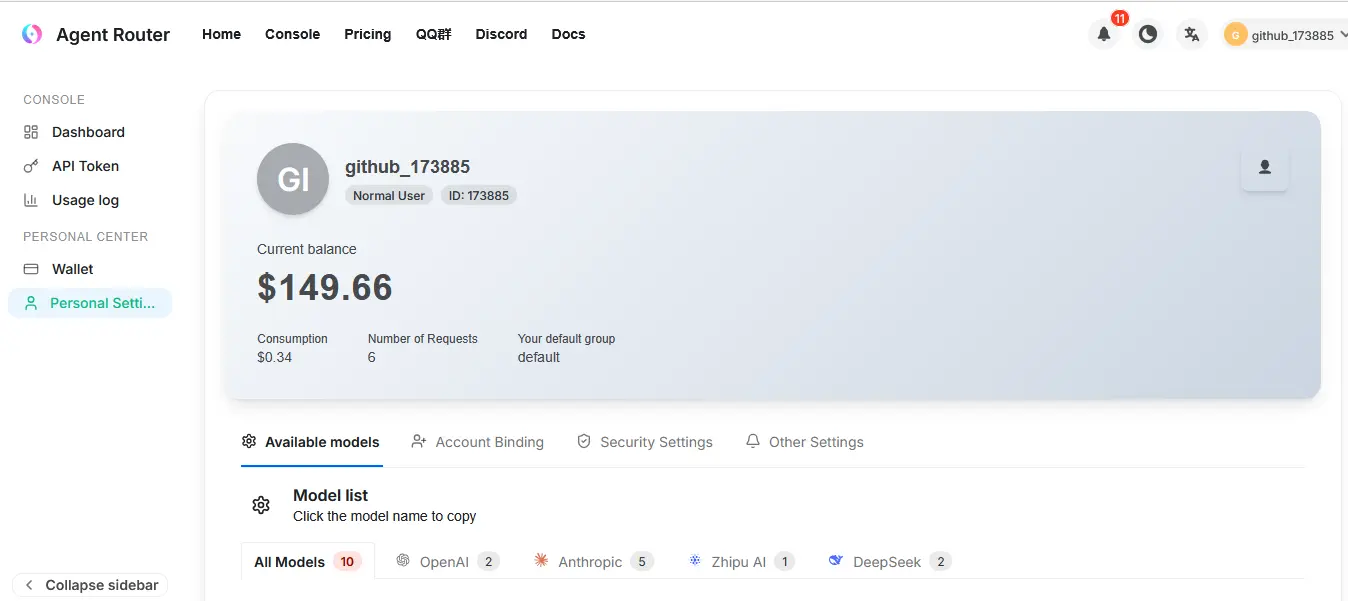
Task: Switch to the Security Settings tab
Action: click(645, 442)
